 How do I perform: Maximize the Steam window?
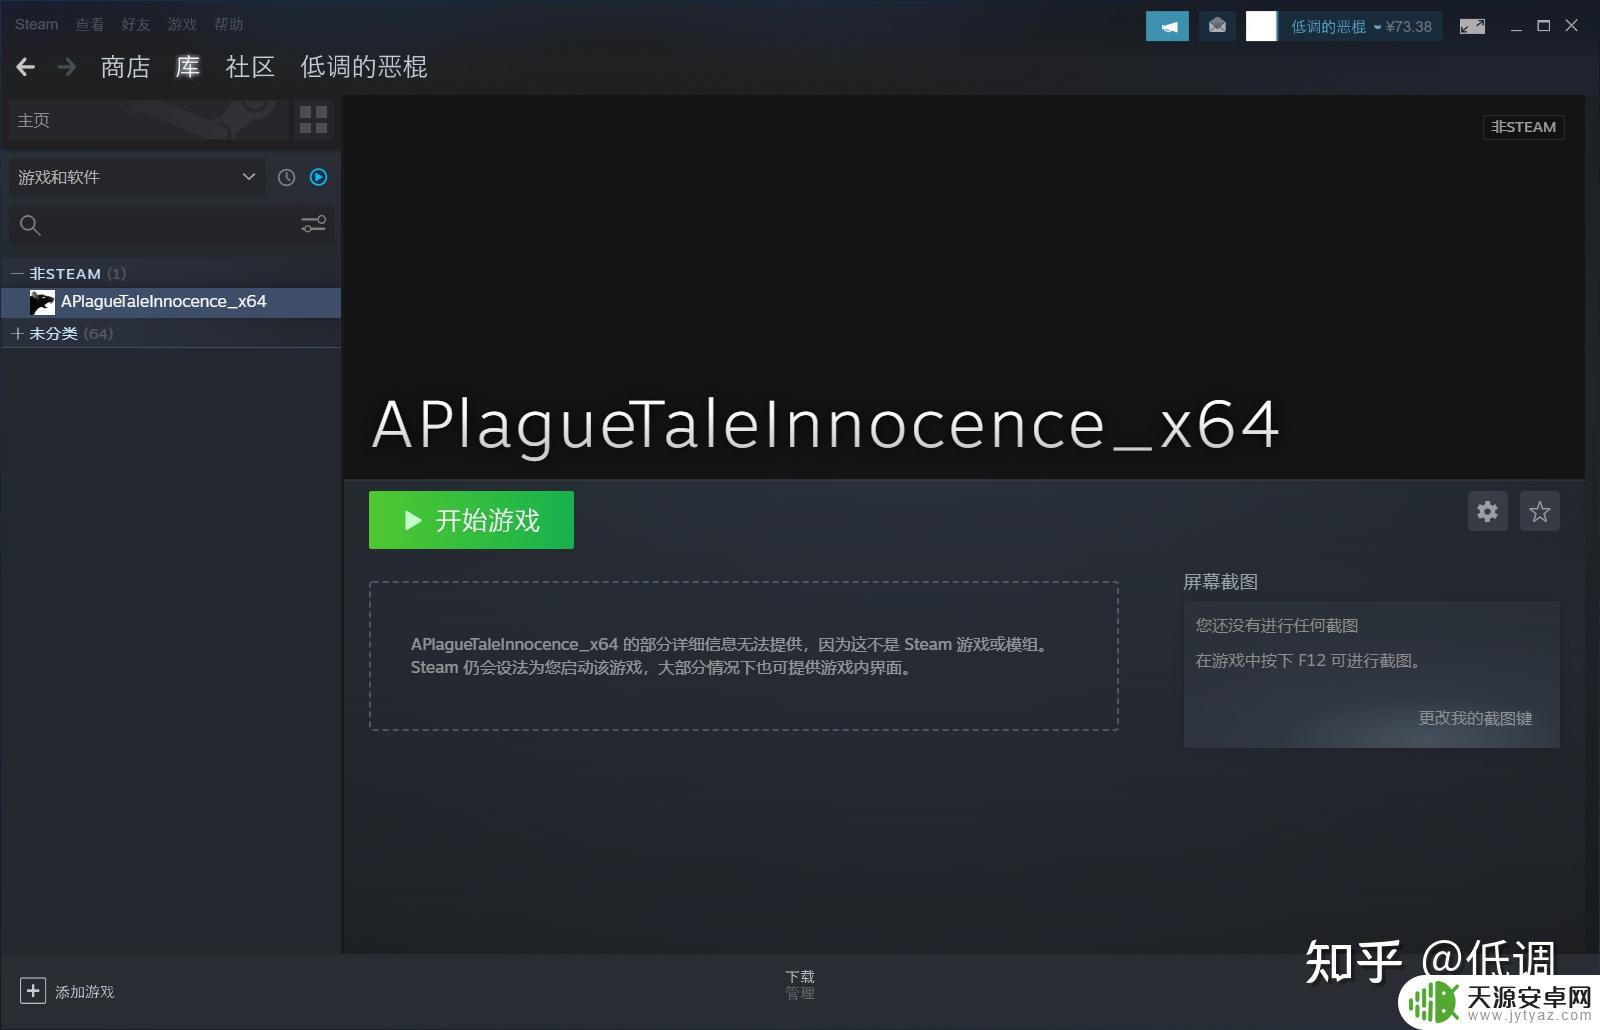pos(1544,26)
